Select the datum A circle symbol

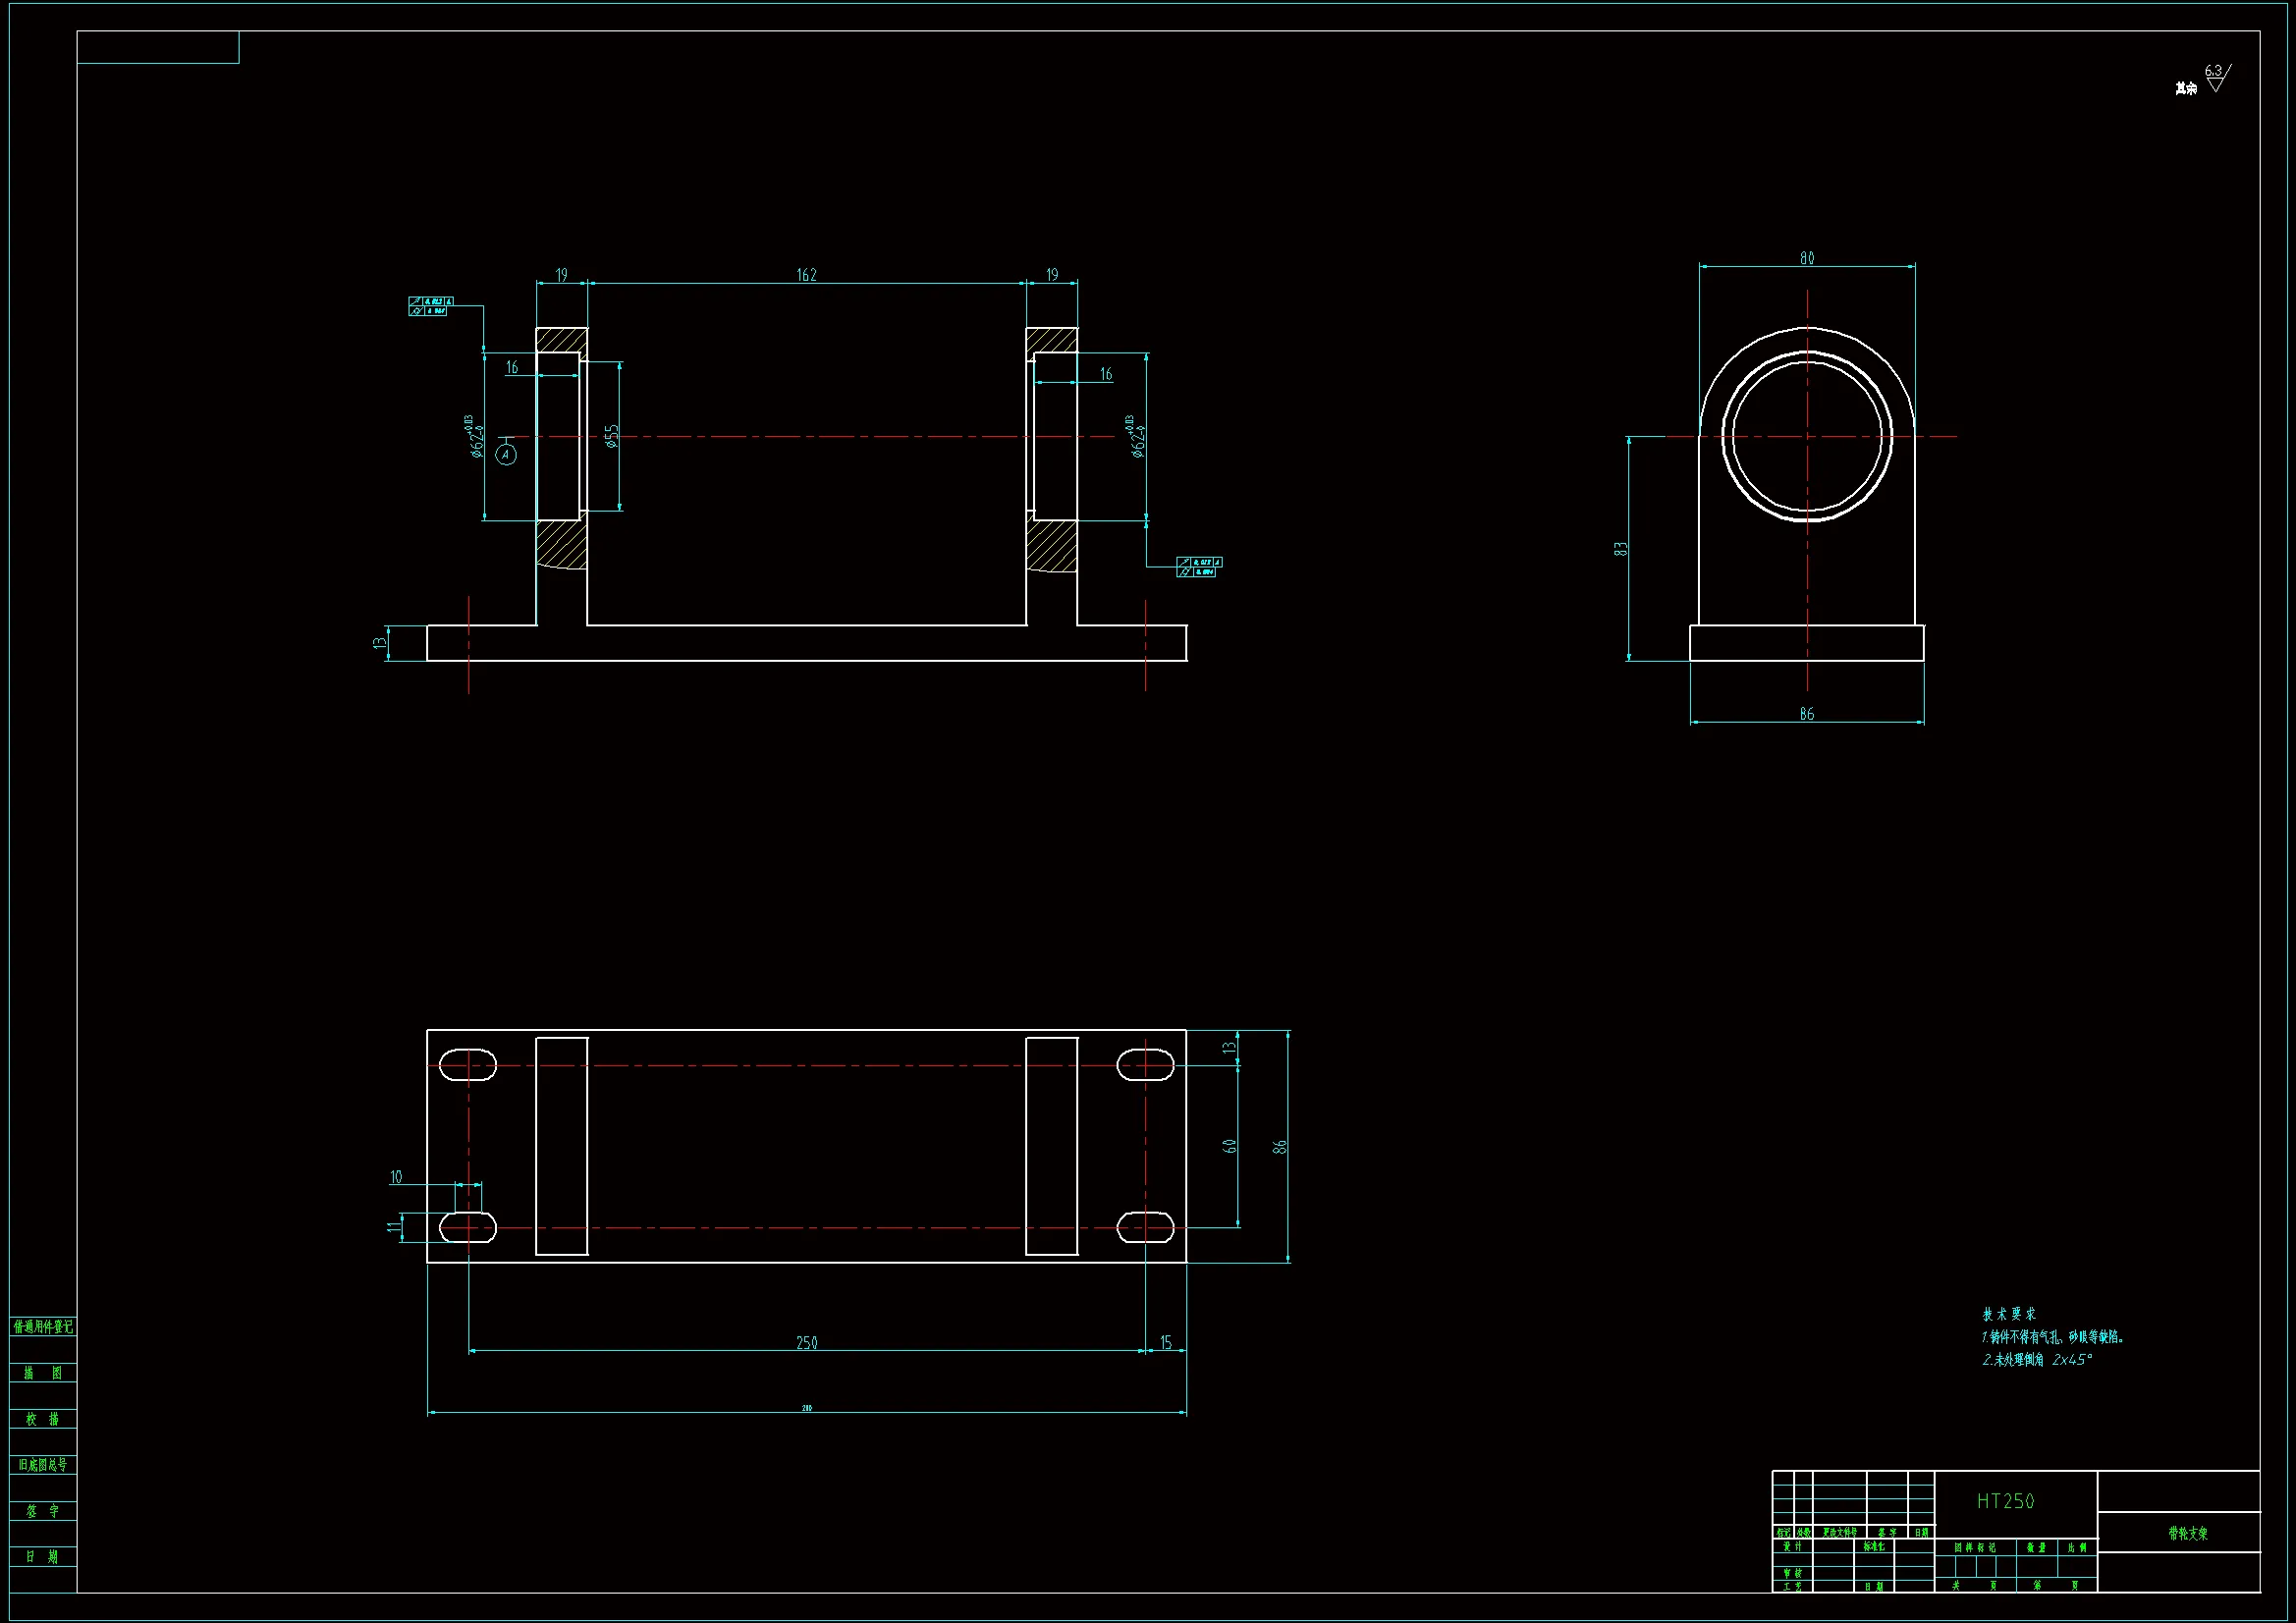(x=506, y=455)
